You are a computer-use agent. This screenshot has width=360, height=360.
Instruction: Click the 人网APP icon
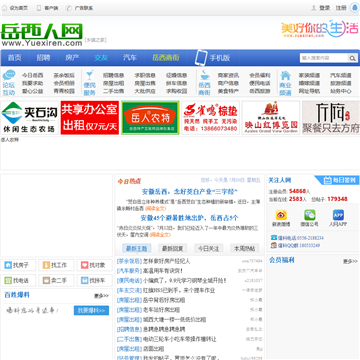coord(338,215)
